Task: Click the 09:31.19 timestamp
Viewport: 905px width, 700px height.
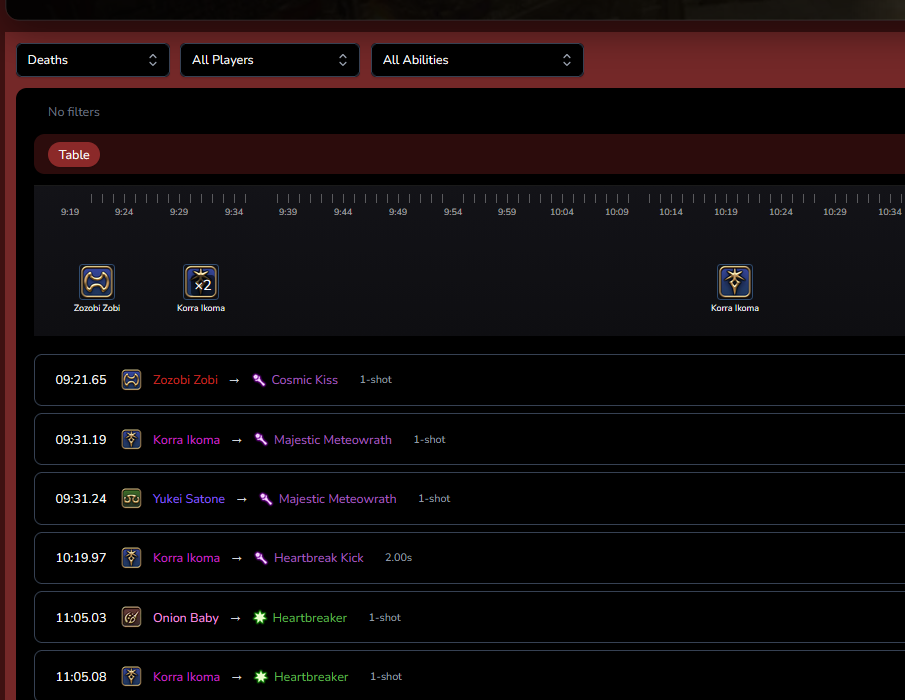Action: pos(81,440)
